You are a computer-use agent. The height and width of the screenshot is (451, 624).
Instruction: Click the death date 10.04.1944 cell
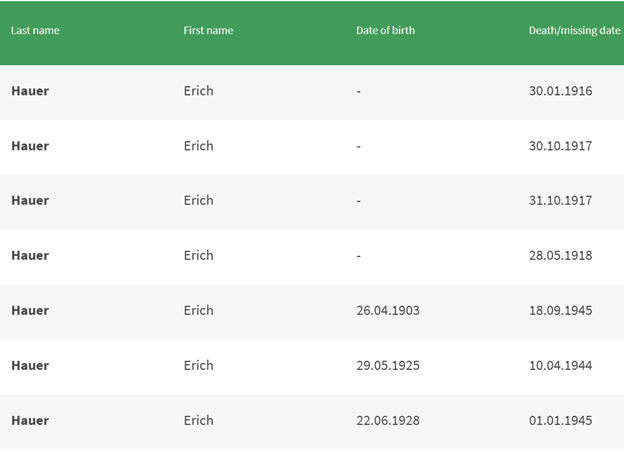[x=561, y=365]
